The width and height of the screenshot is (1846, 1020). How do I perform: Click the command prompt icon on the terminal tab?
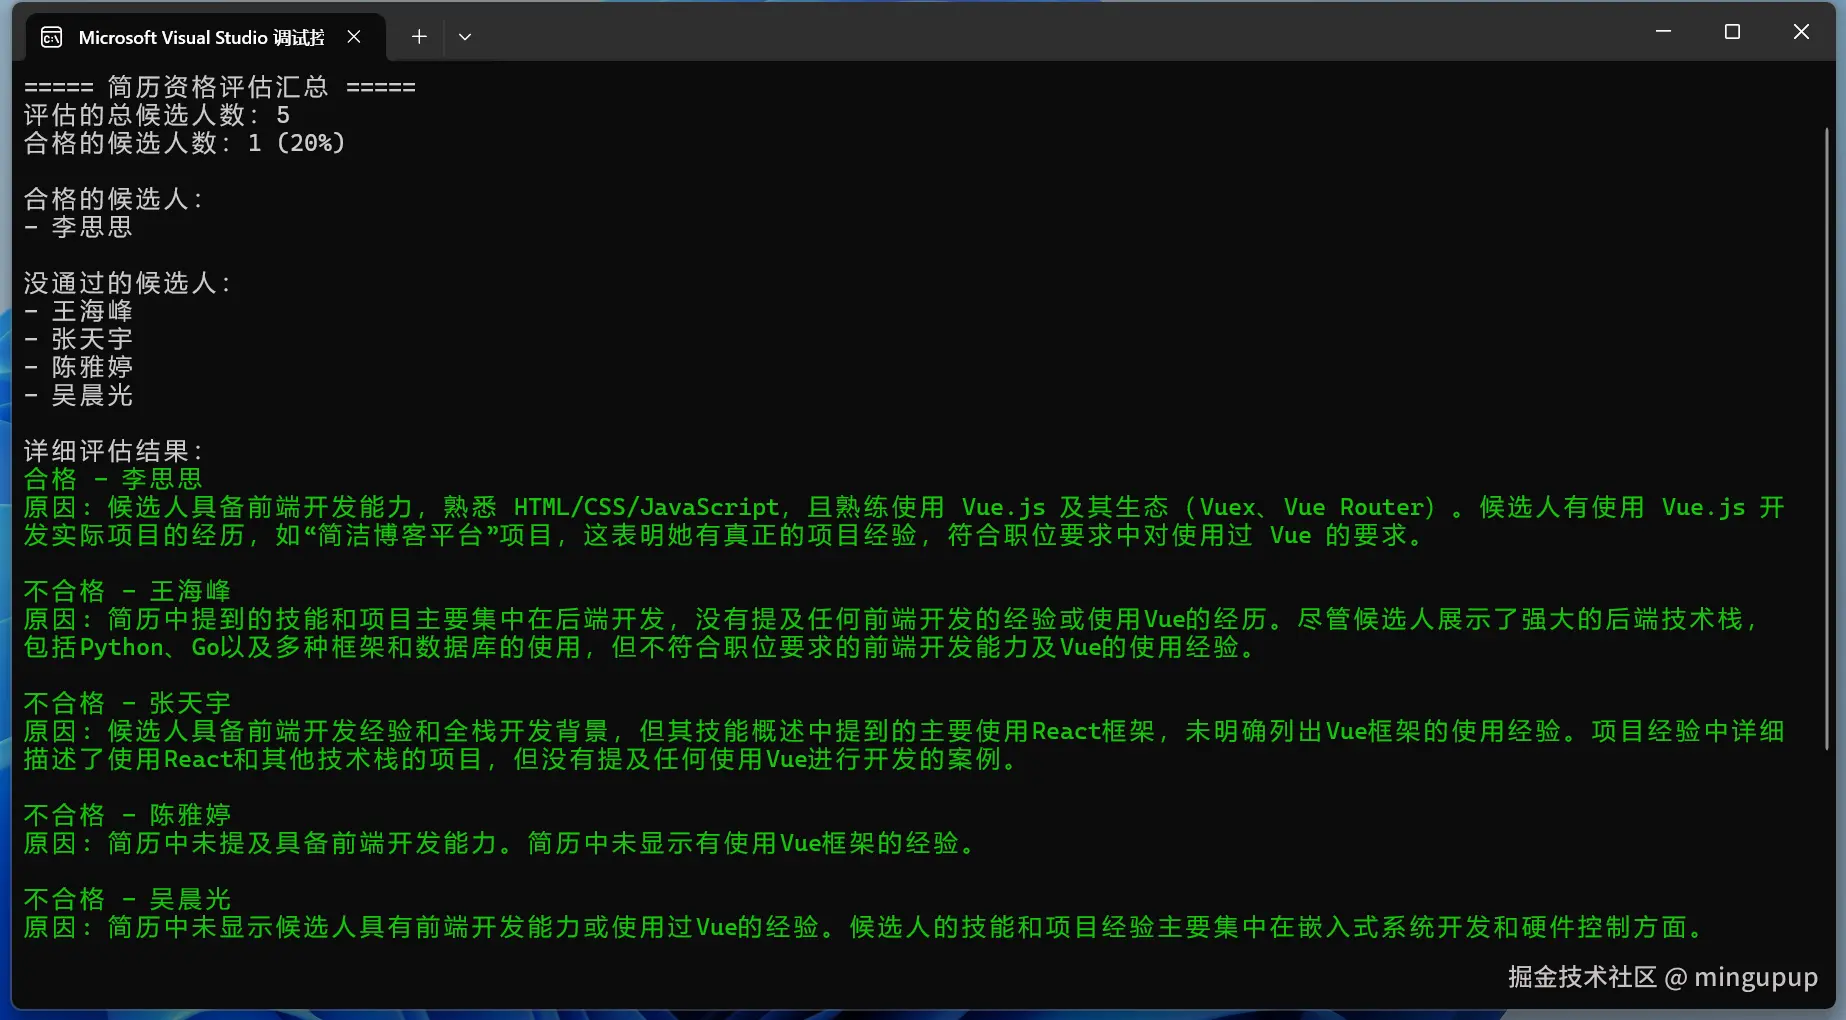coord(50,37)
